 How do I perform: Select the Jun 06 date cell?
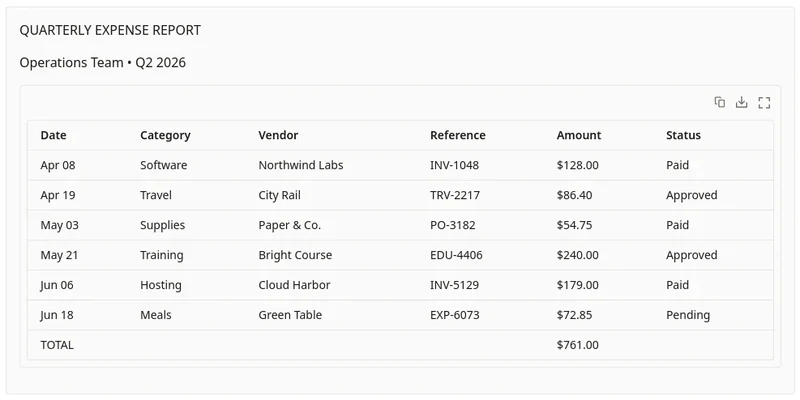point(57,285)
